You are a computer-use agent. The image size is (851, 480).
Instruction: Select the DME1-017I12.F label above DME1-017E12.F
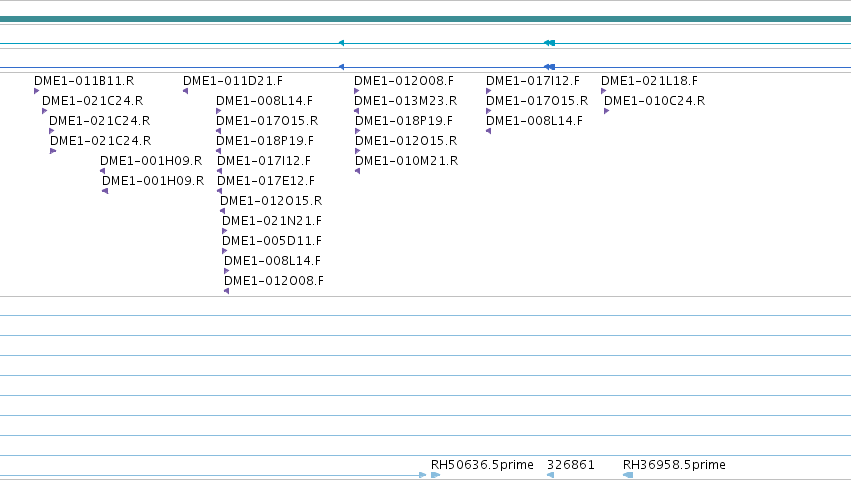(x=264, y=161)
